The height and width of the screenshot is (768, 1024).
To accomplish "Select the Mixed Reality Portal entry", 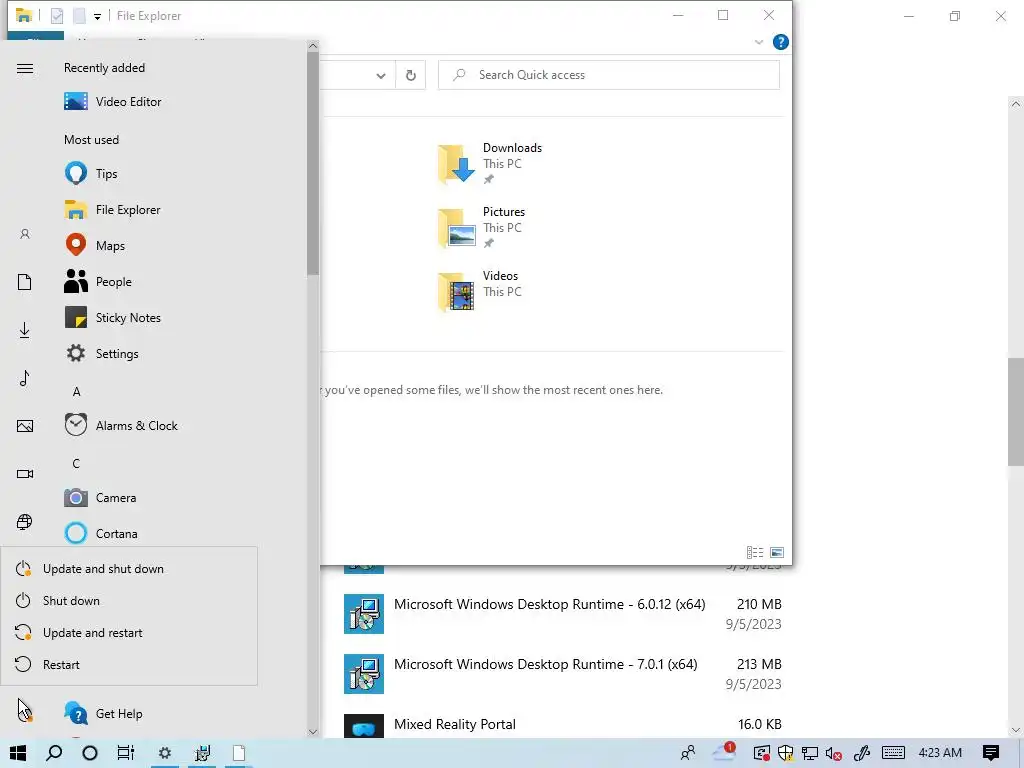I will click(563, 725).
